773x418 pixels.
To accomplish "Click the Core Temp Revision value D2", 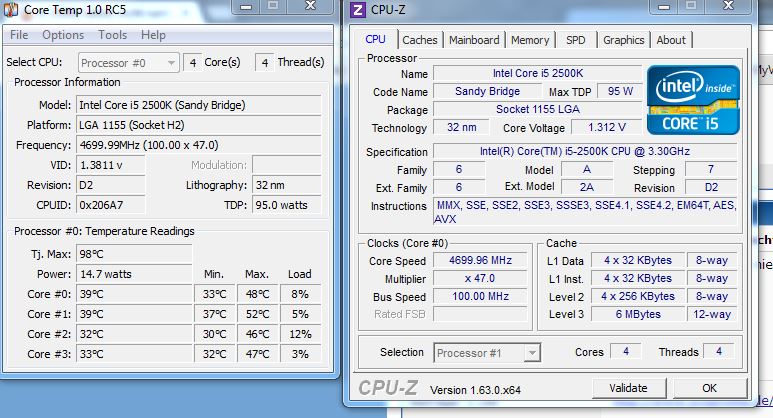I will (111, 185).
